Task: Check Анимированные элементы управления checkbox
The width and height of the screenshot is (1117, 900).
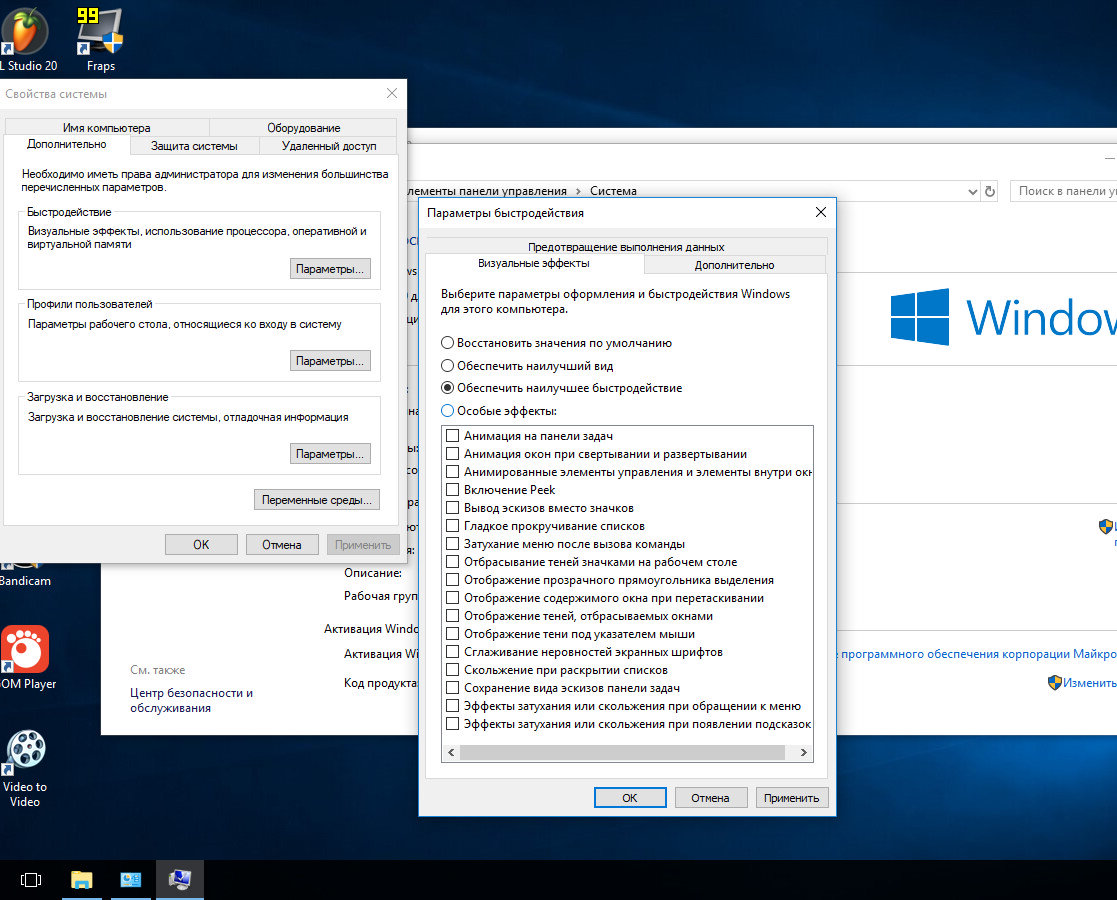Action: pyautogui.click(x=452, y=472)
